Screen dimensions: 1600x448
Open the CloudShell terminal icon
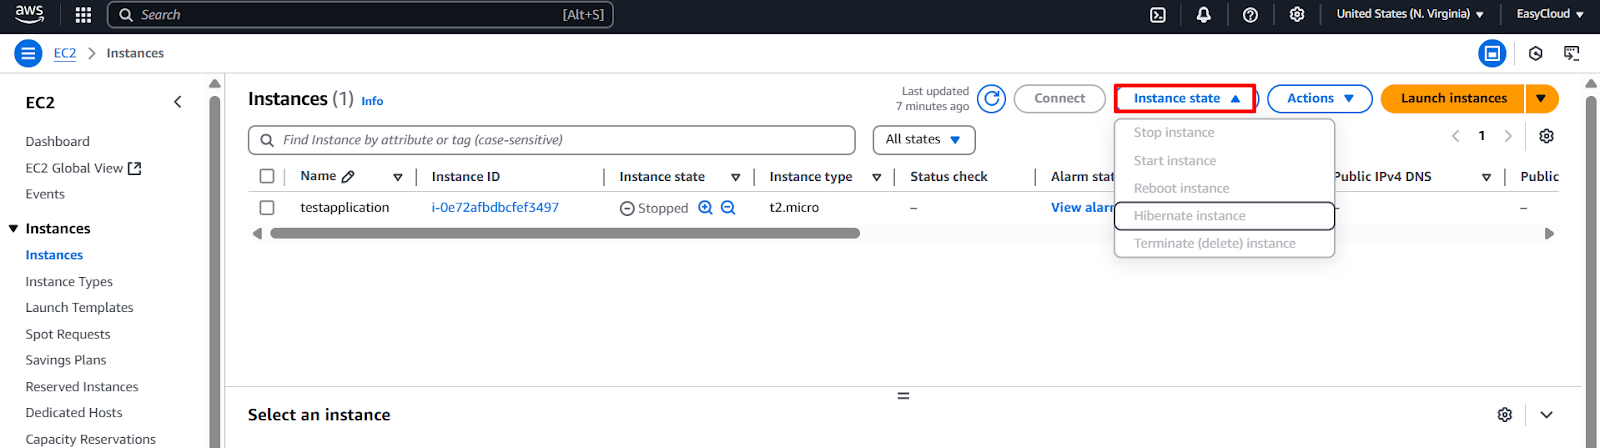click(x=1158, y=15)
